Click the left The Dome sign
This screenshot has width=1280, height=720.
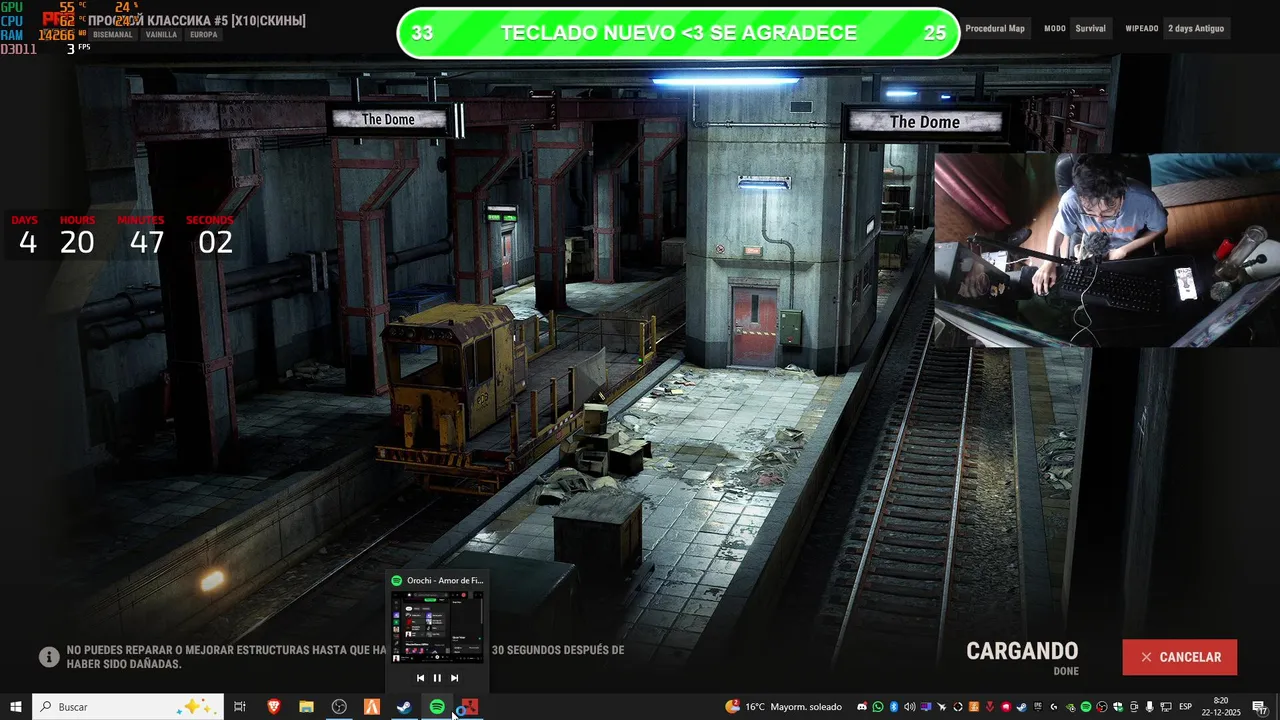pos(388,119)
